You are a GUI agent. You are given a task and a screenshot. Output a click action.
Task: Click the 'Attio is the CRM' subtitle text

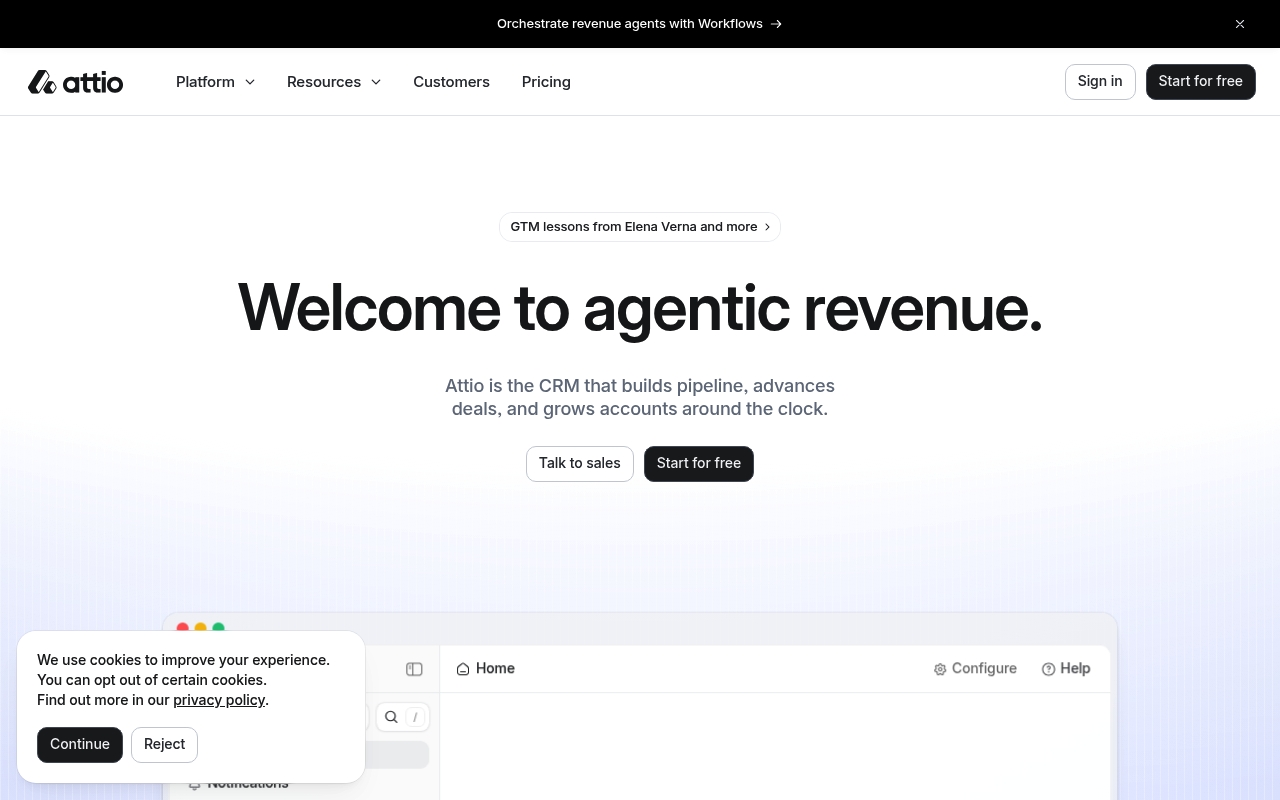[640, 397]
